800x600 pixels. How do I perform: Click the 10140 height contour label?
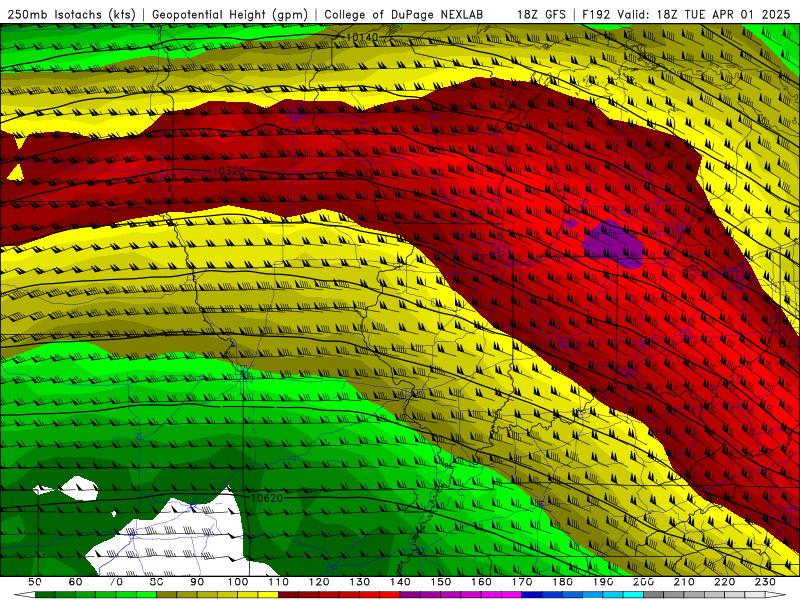362,37
